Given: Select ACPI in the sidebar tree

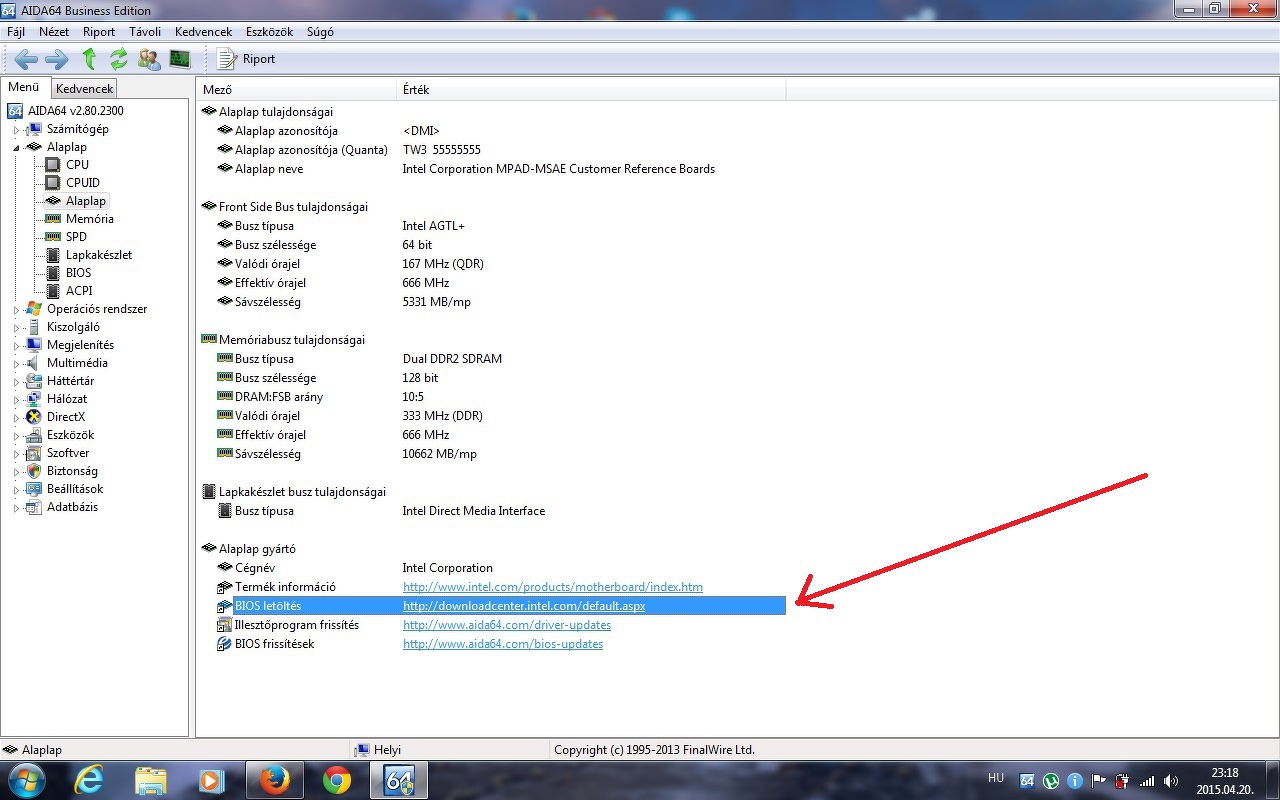Looking at the screenshot, I should pyautogui.click(x=79, y=291).
